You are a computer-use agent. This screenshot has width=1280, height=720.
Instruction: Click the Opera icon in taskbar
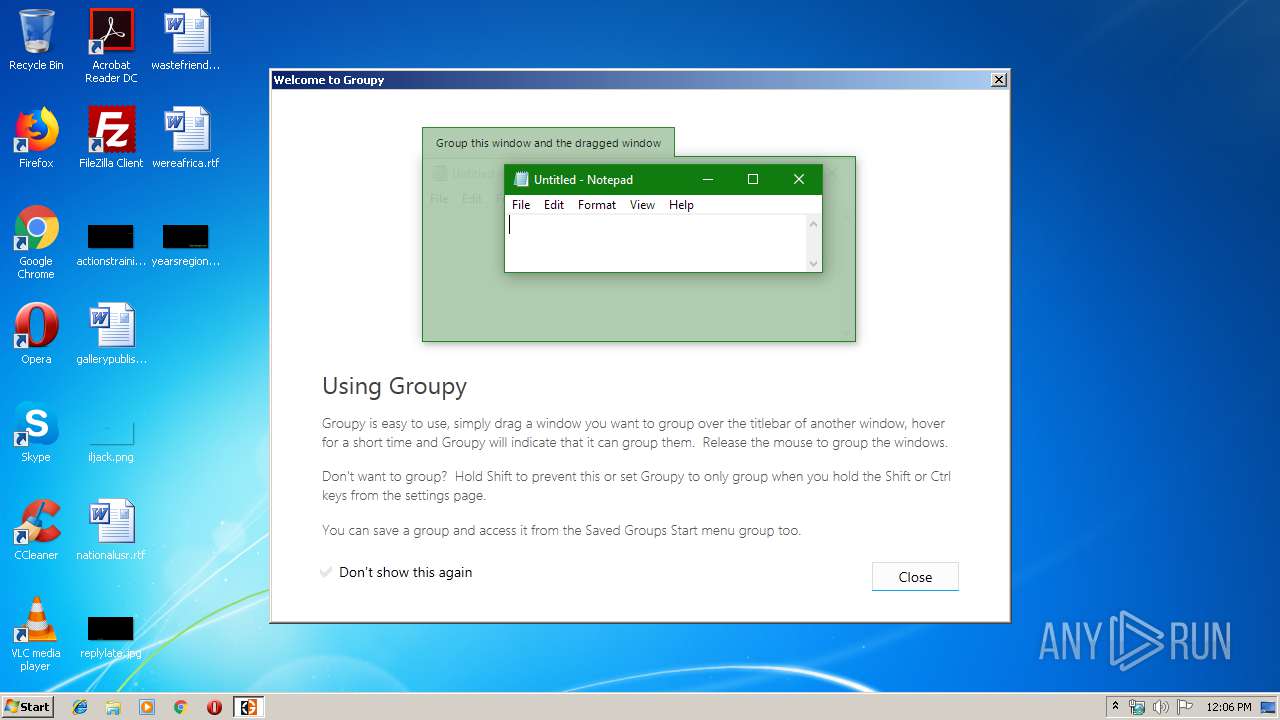pos(214,707)
